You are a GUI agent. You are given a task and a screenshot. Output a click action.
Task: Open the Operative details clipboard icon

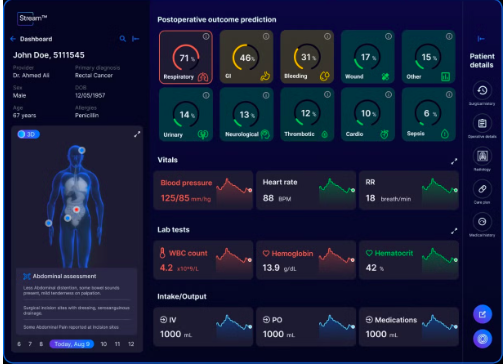[482, 124]
